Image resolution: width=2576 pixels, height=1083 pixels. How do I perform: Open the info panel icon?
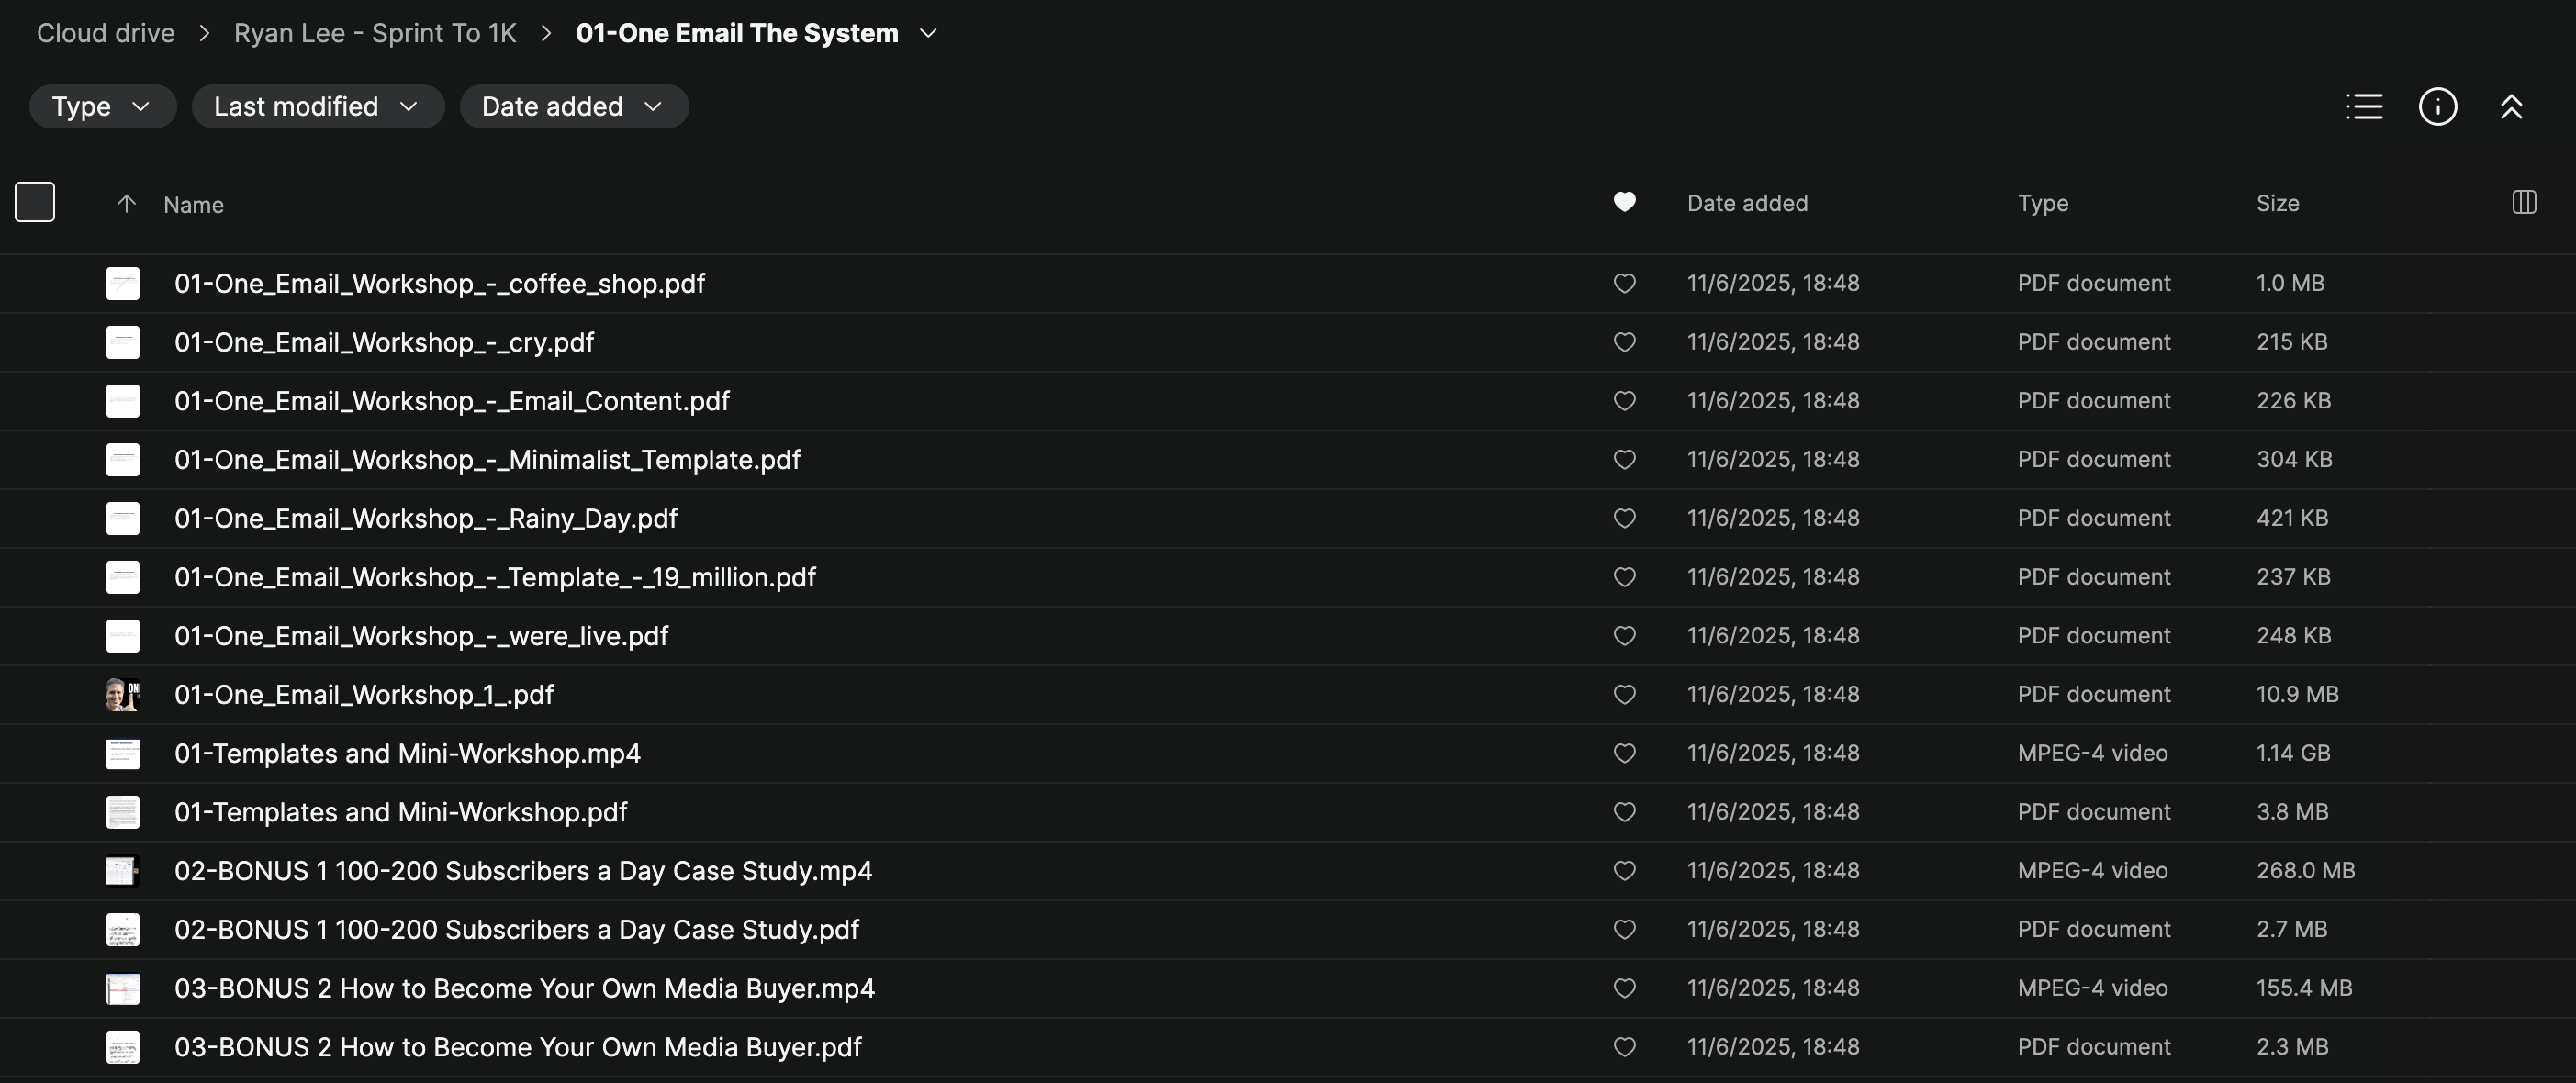(2437, 107)
